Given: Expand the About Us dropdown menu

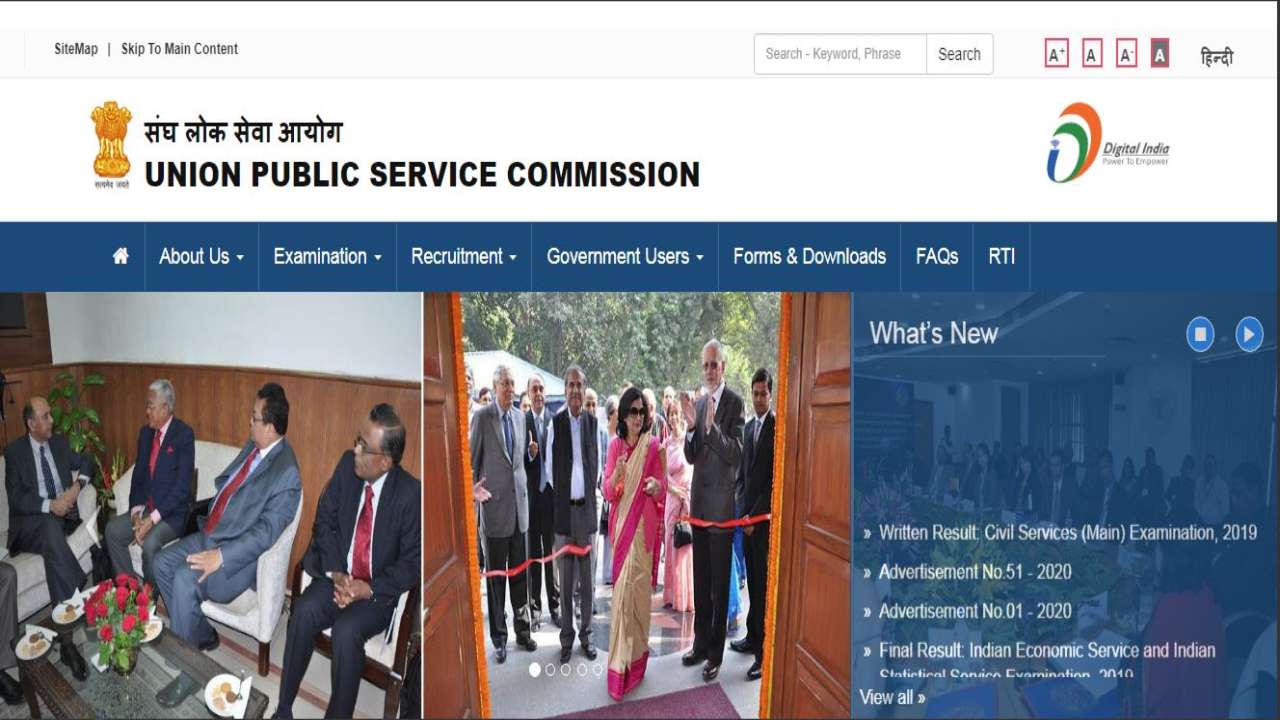Looking at the screenshot, I should pos(201,257).
